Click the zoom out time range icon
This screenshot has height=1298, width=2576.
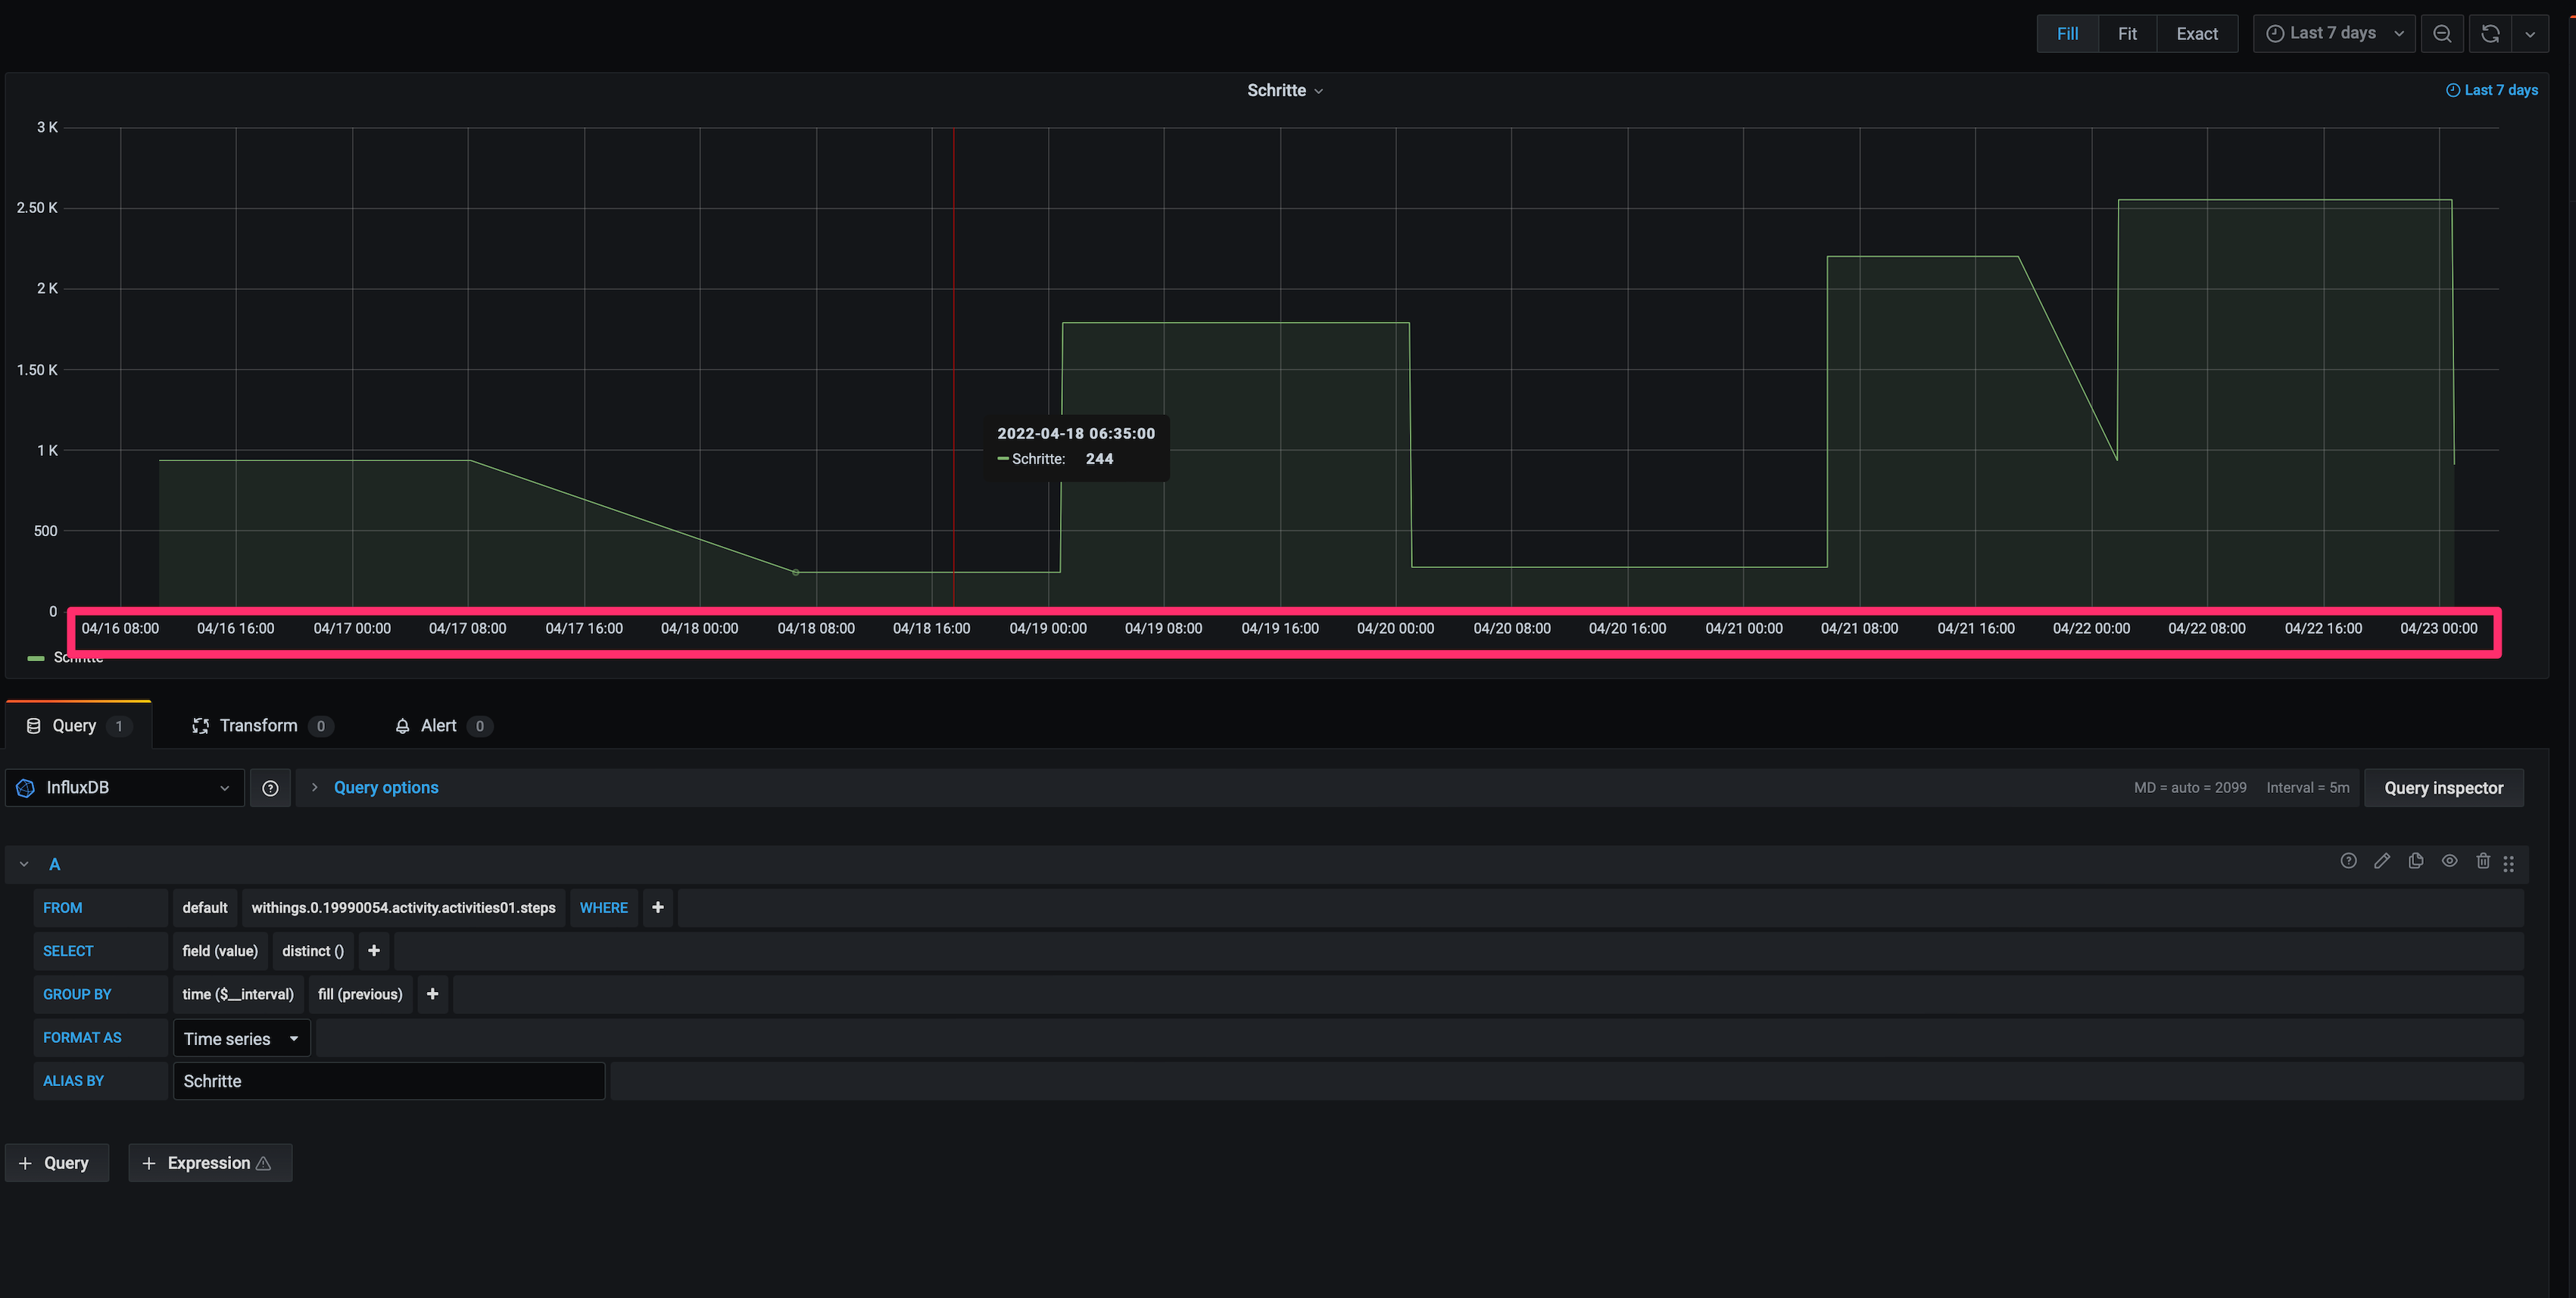point(2441,34)
